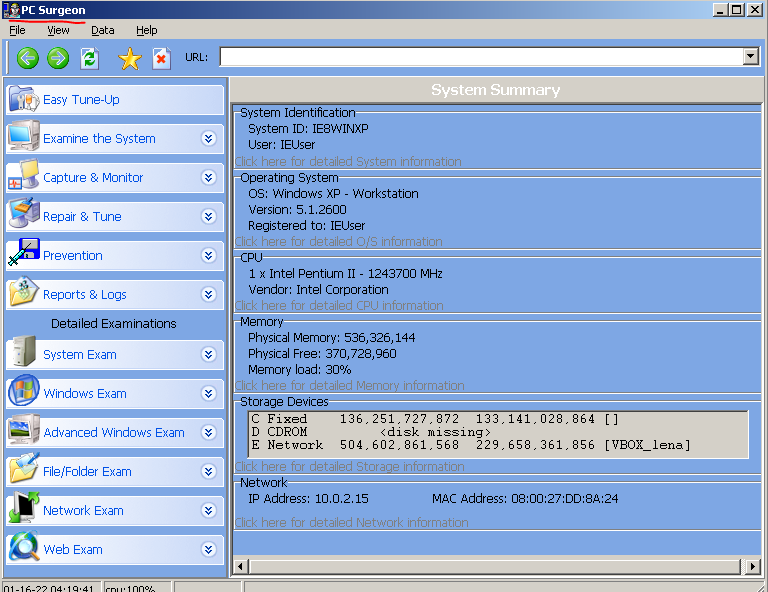Click the System ID: IE8WINXP text
Screen dimensions: 768x592
308,129
